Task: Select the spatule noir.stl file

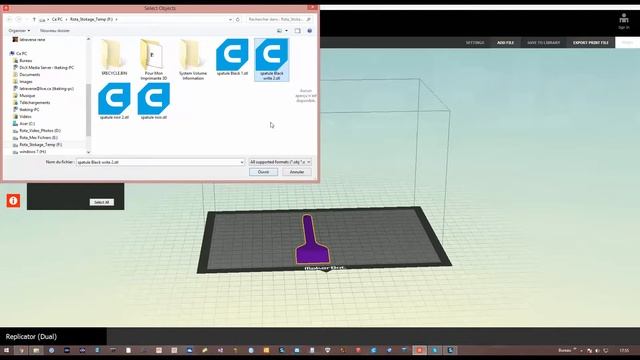Action: tap(154, 101)
